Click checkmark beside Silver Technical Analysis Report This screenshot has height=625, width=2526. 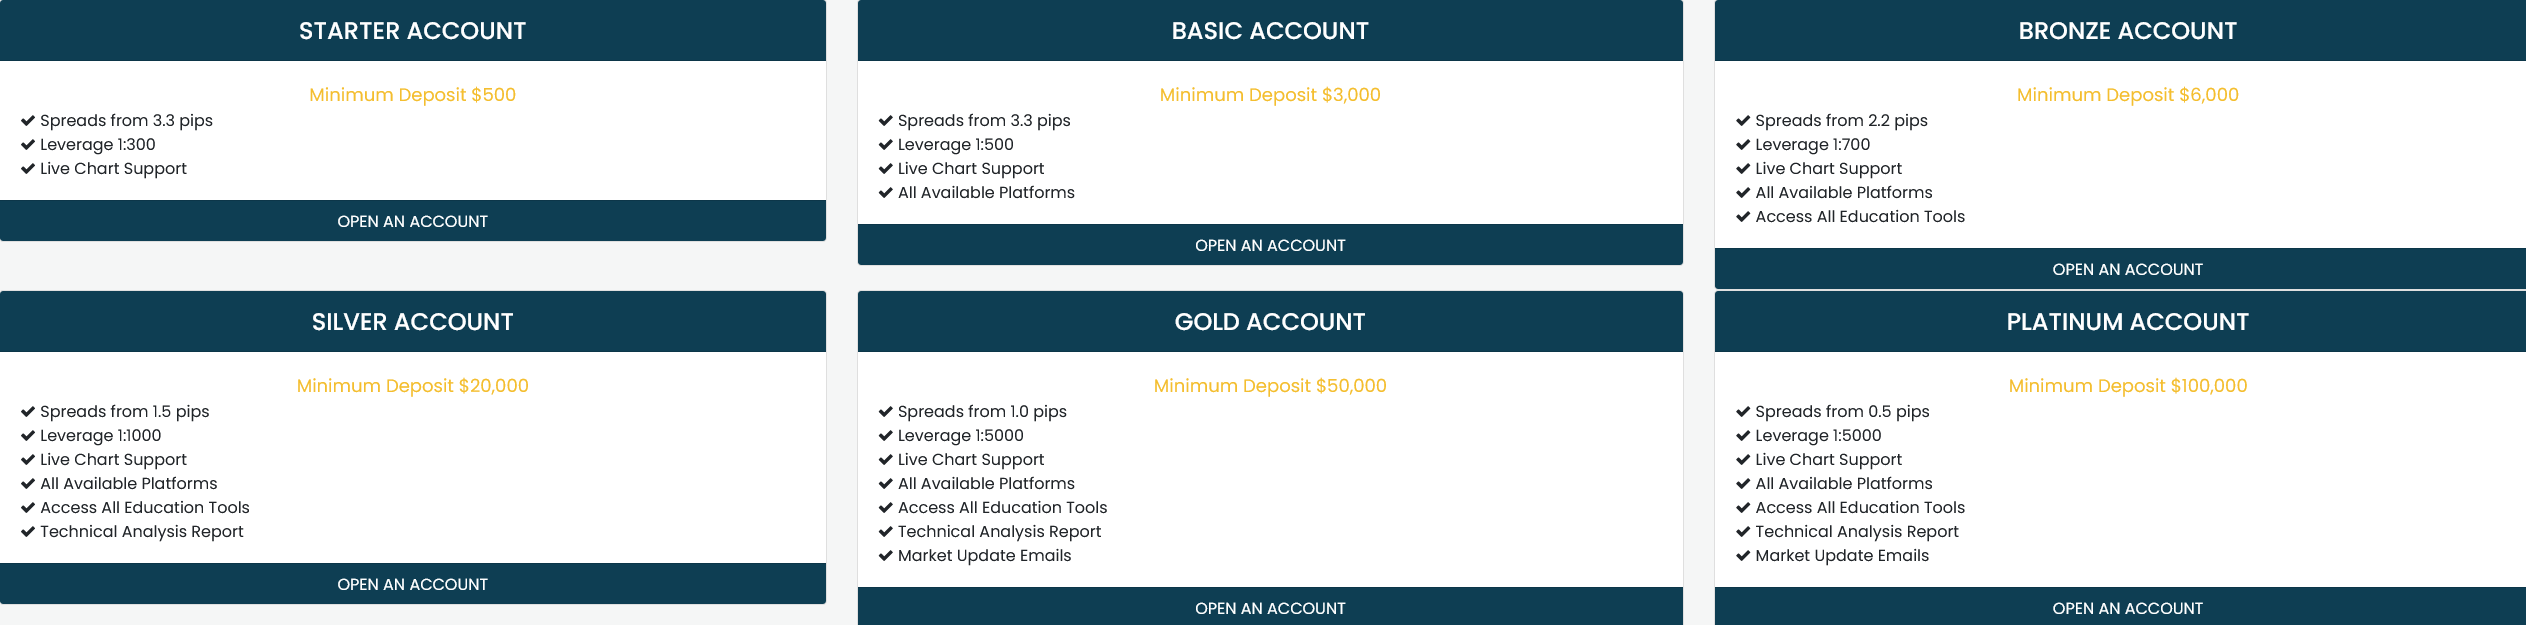28,532
